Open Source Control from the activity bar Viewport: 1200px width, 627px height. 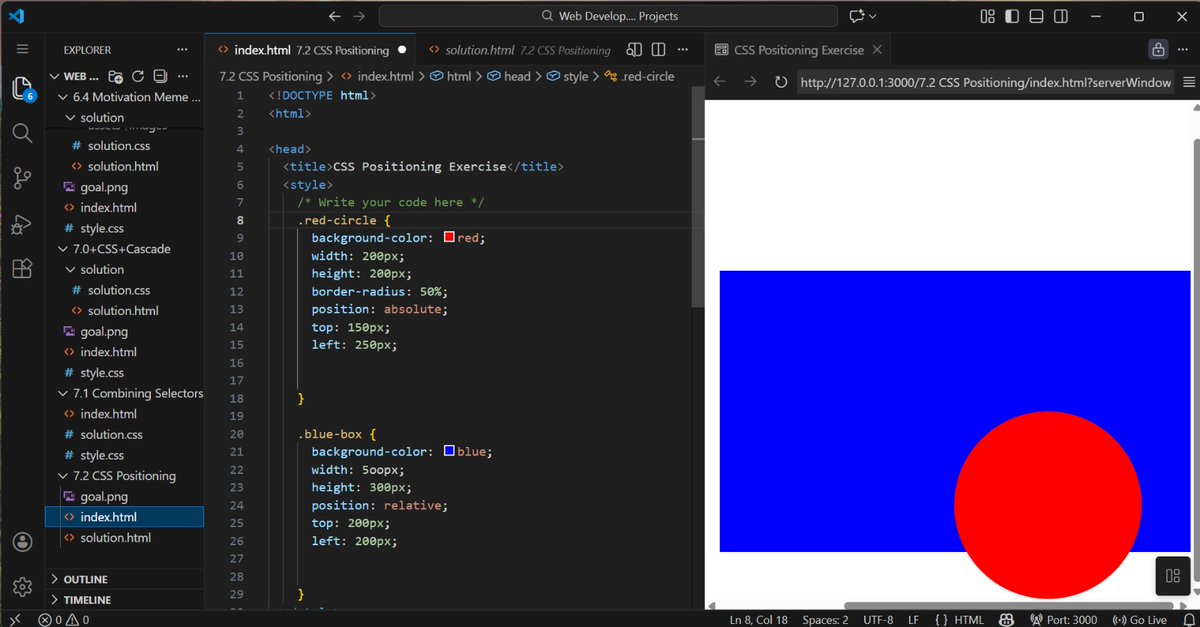pos(22,177)
